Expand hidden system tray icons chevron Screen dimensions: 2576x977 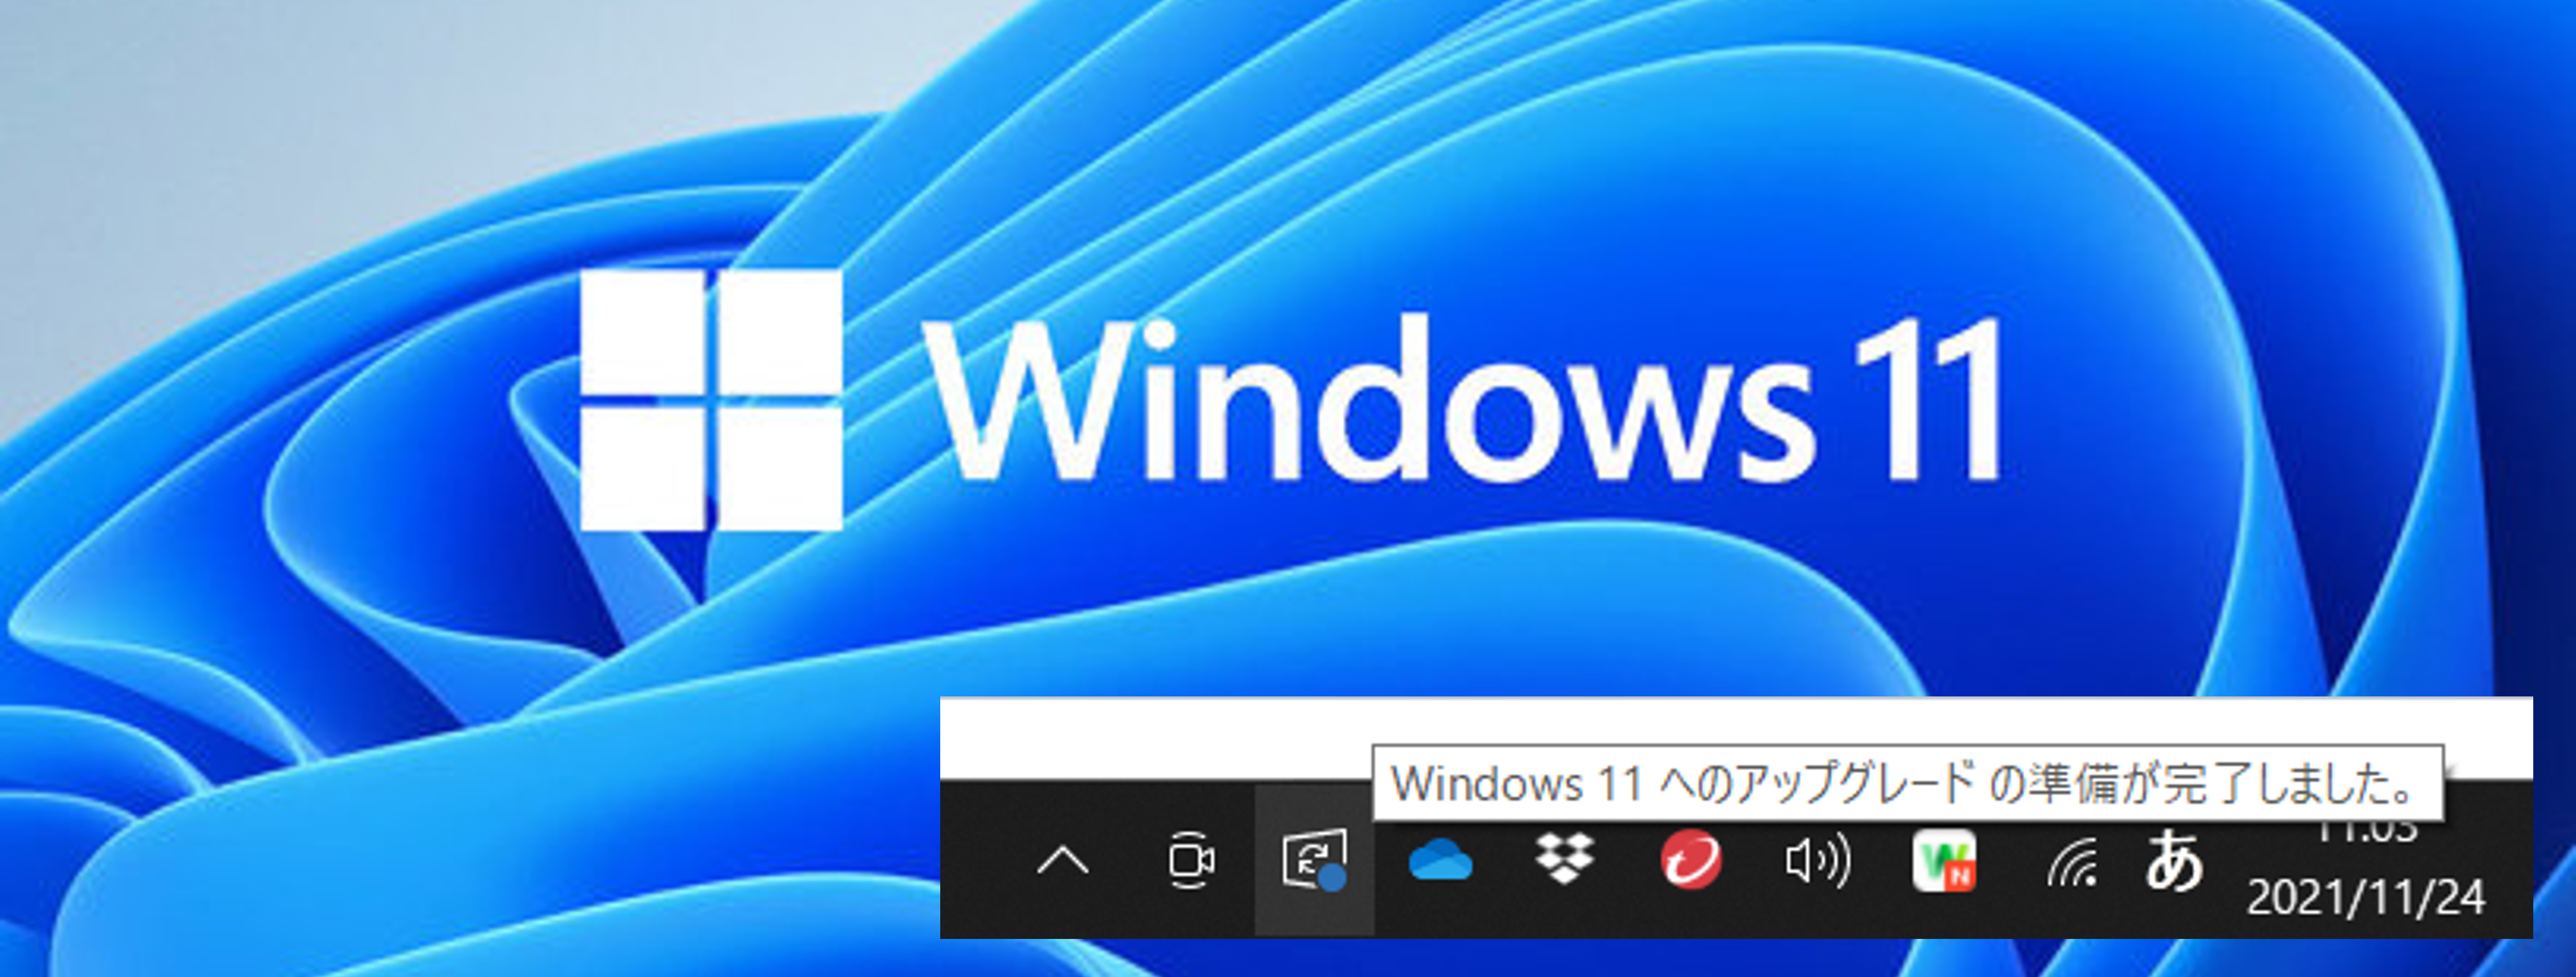1062,861
